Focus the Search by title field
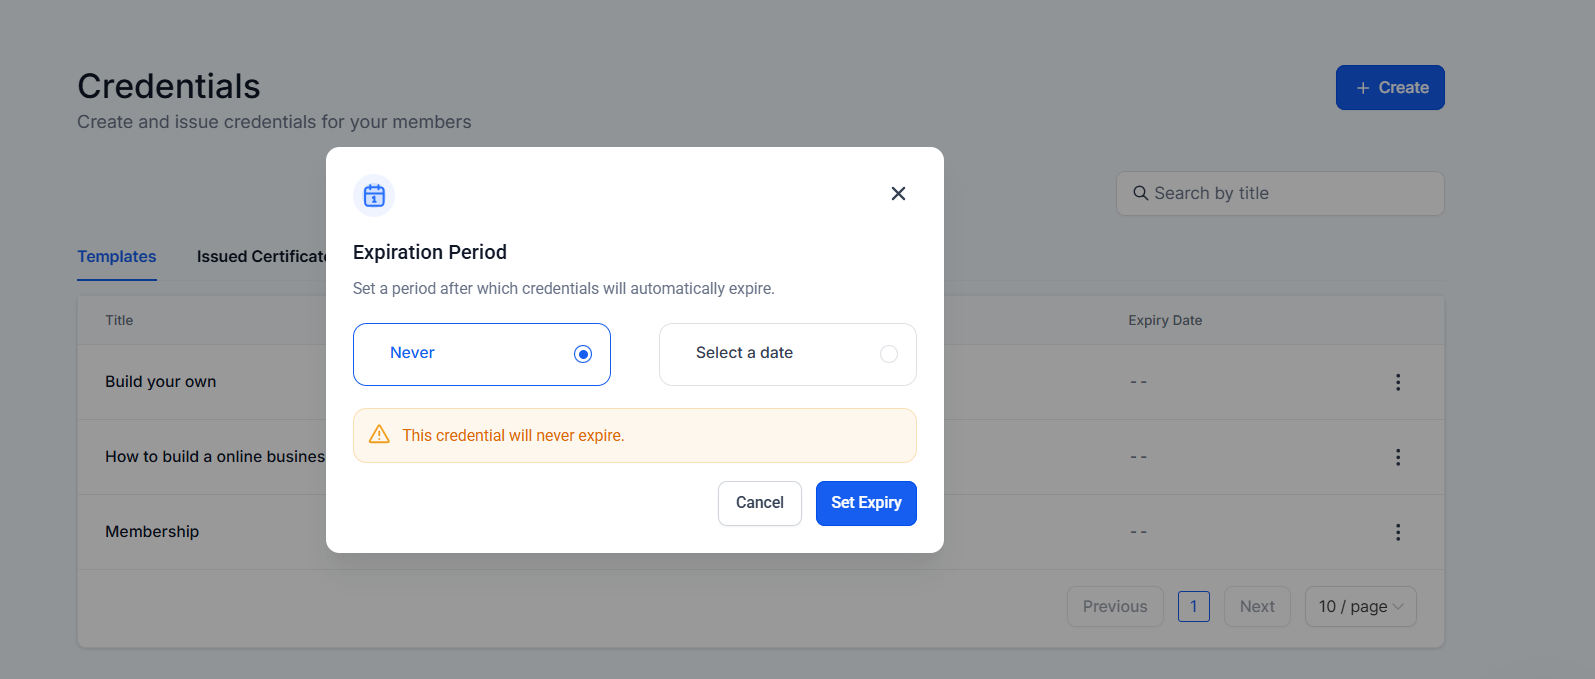Viewport: 1595px width, 679px height. coord(1290,193)
